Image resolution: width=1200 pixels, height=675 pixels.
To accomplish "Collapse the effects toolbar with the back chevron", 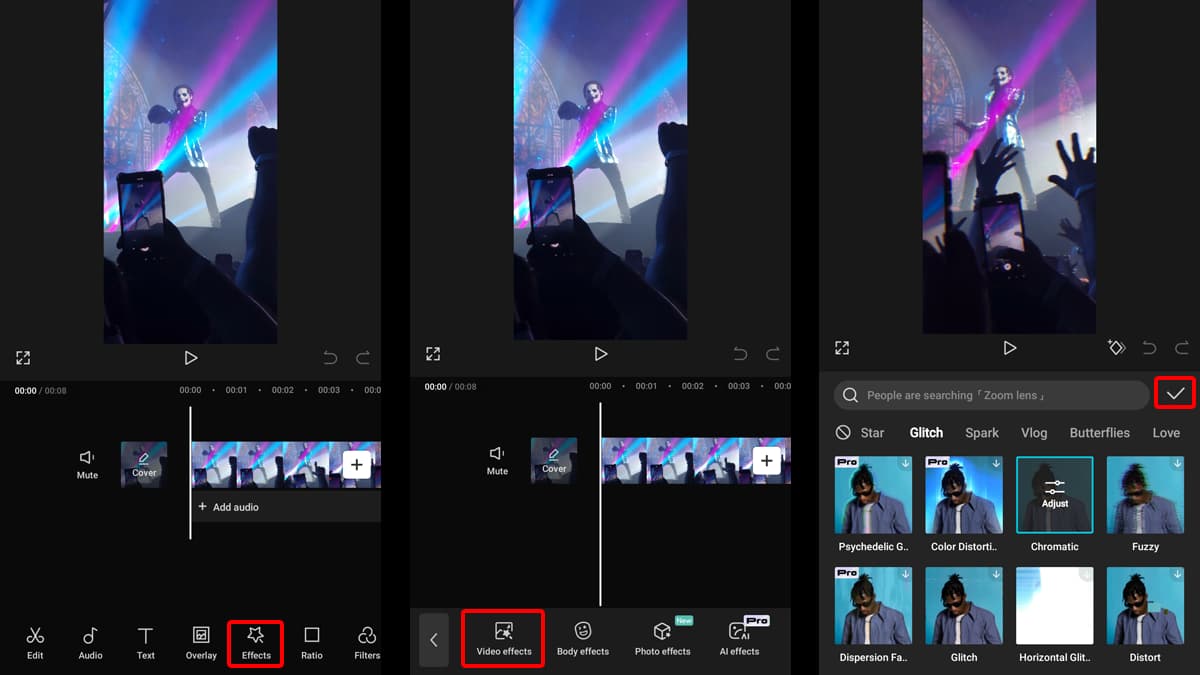I will point(433,640).
